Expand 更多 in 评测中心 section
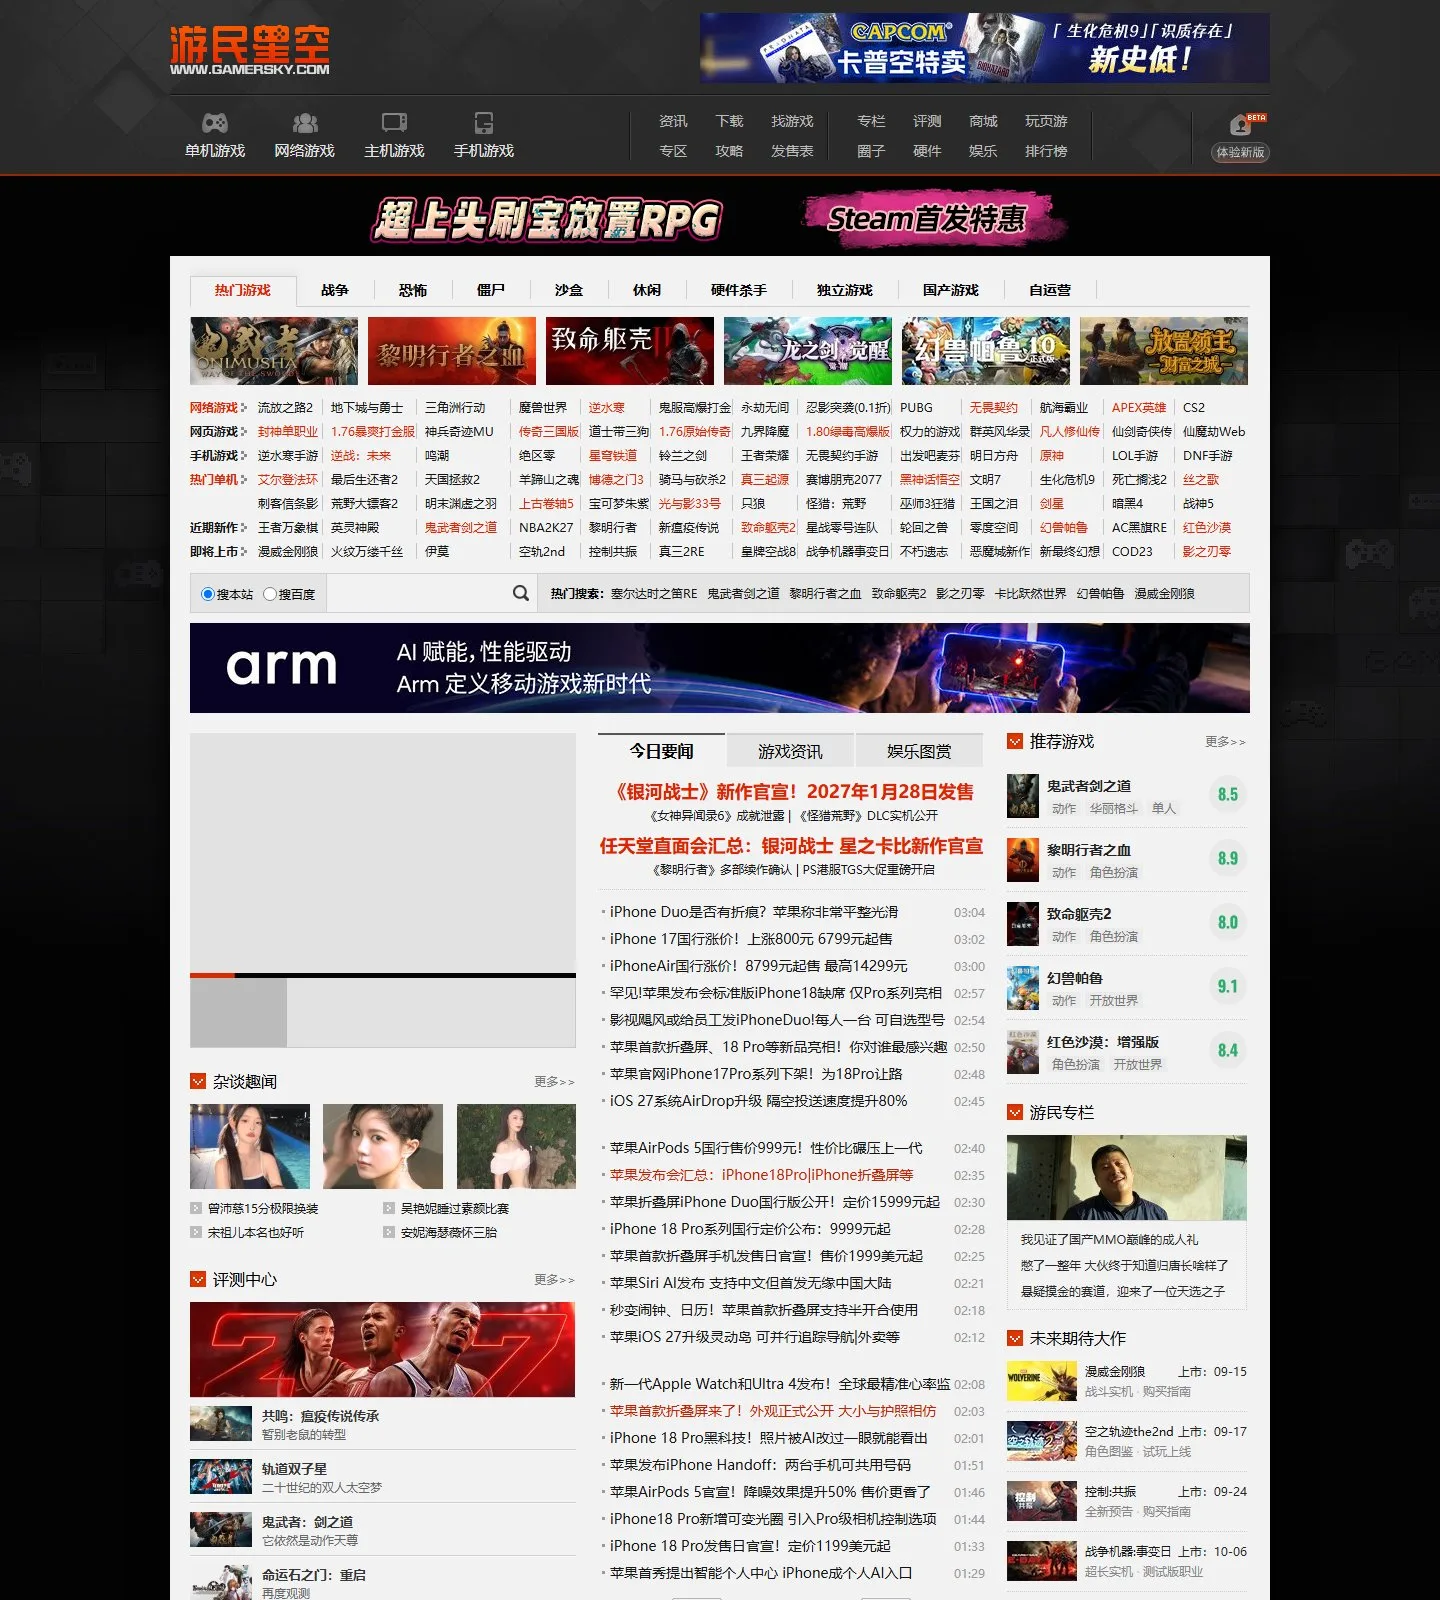Screen dimensions: 1440x1600 [x=554, y=1280]
